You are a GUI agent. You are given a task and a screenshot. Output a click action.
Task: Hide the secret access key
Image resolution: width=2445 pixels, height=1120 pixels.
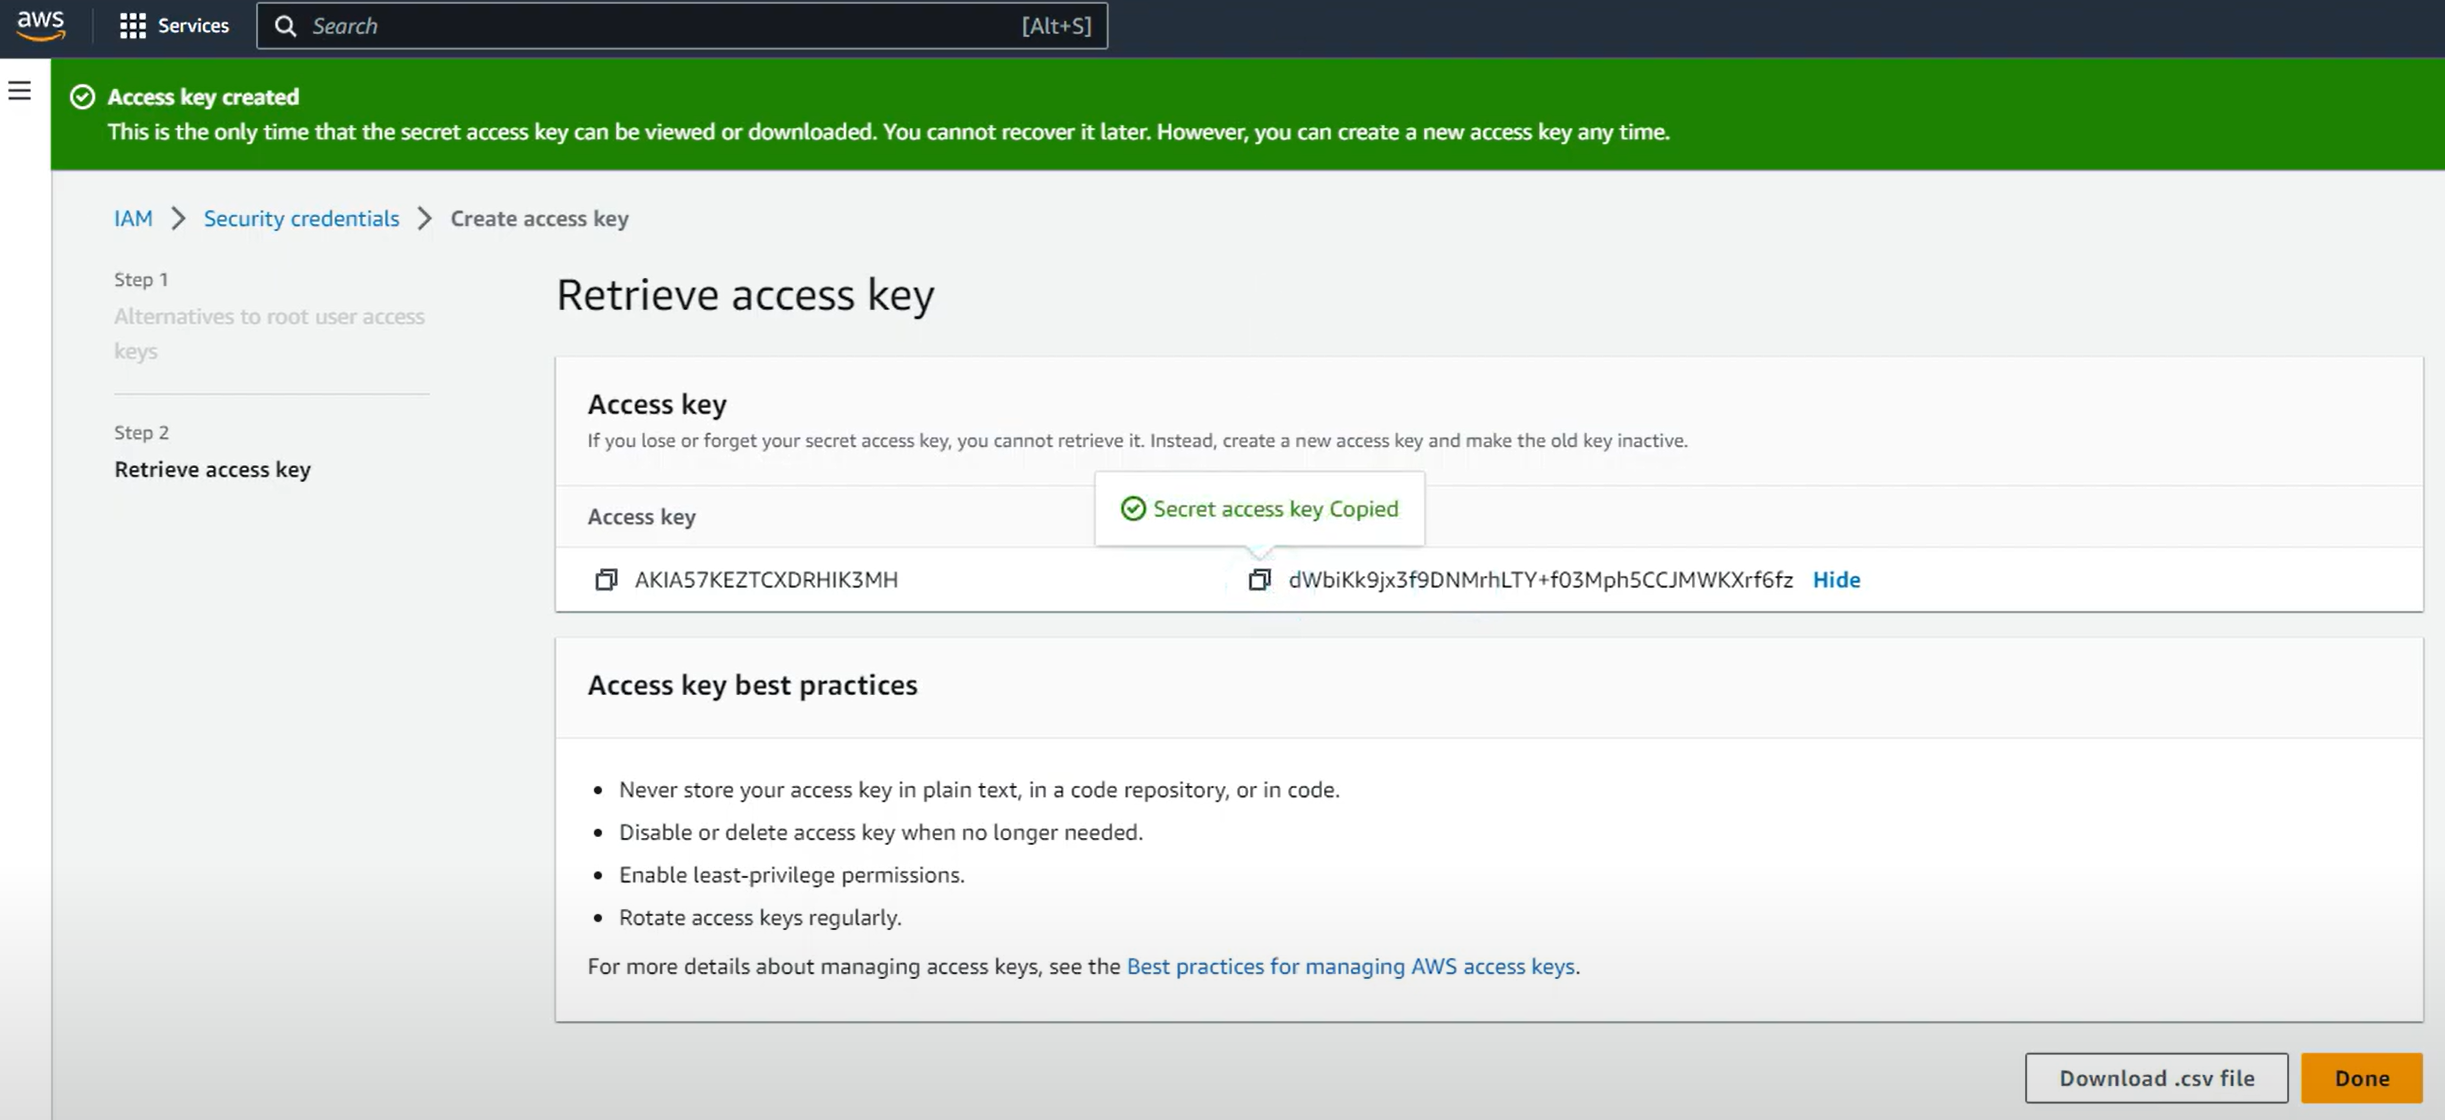tap(1836, 580)
